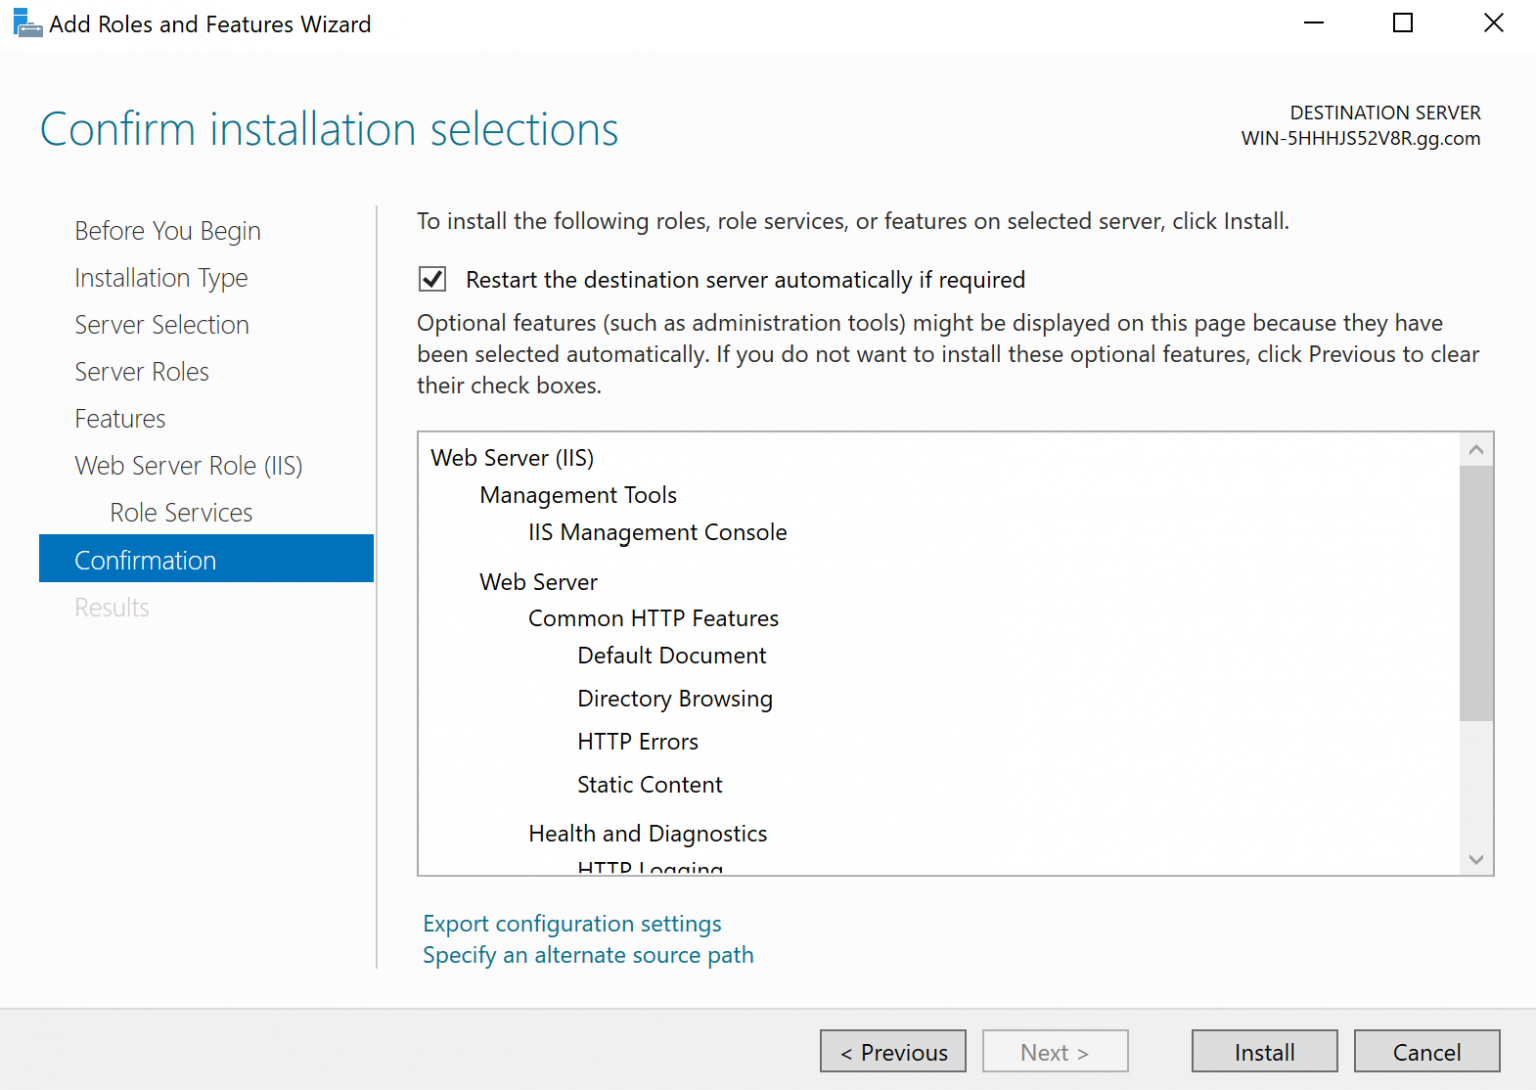Open Specify an alternate source path
1536x1090 pixels.
[x=587, y=955]
